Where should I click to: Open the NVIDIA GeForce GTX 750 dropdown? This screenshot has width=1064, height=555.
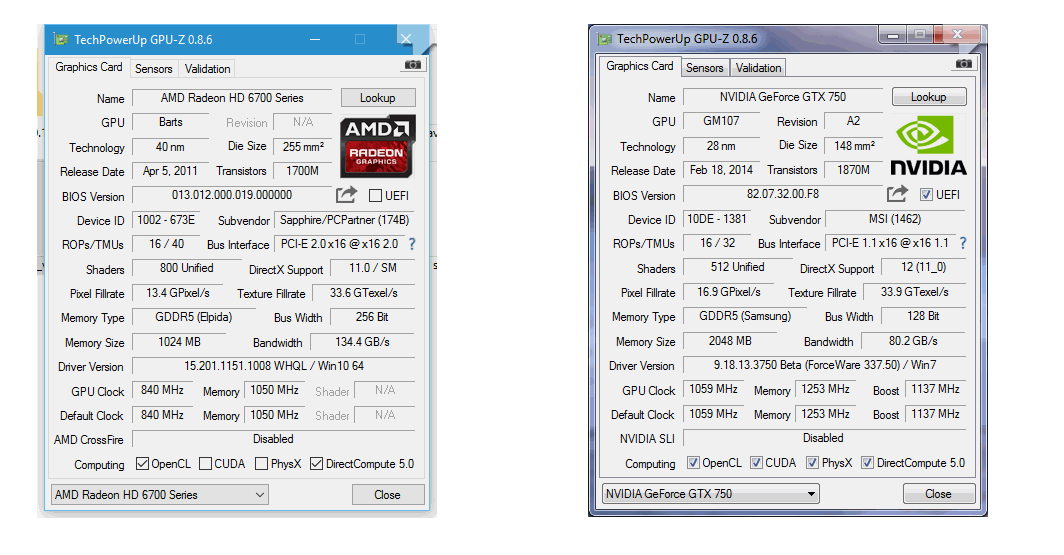tap(710, 493)
